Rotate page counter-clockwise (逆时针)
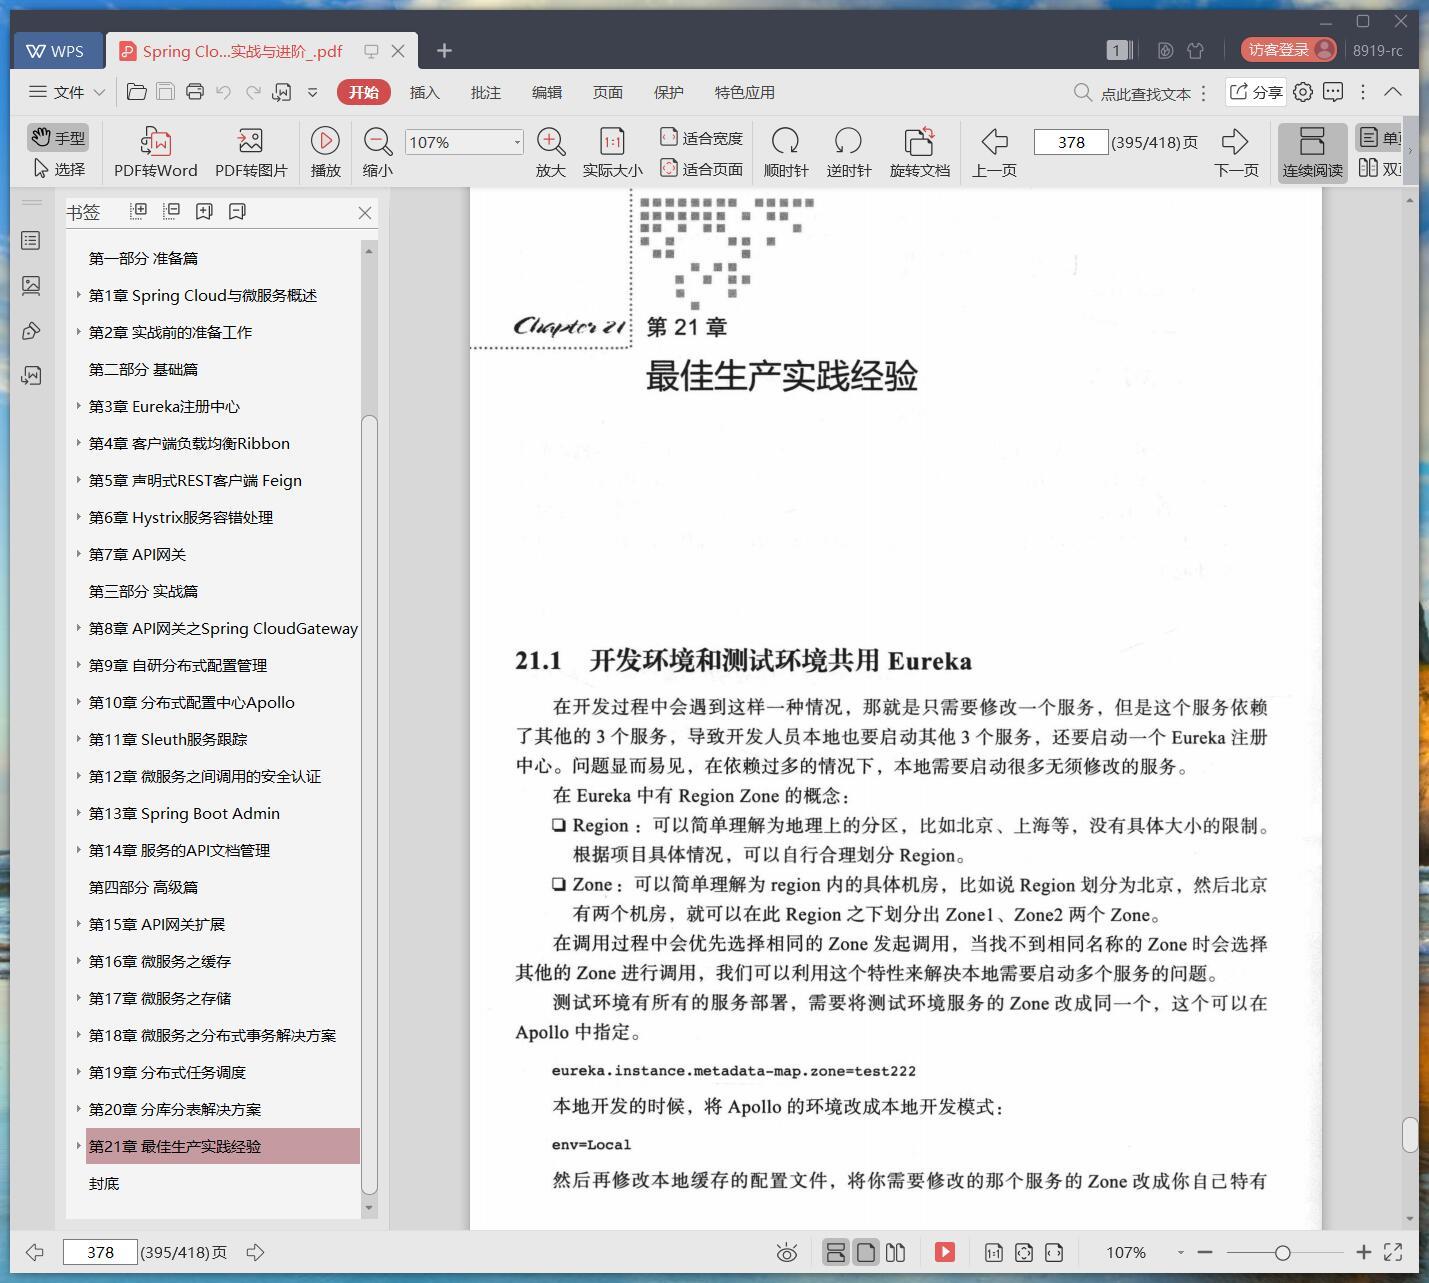 [848, 152]
